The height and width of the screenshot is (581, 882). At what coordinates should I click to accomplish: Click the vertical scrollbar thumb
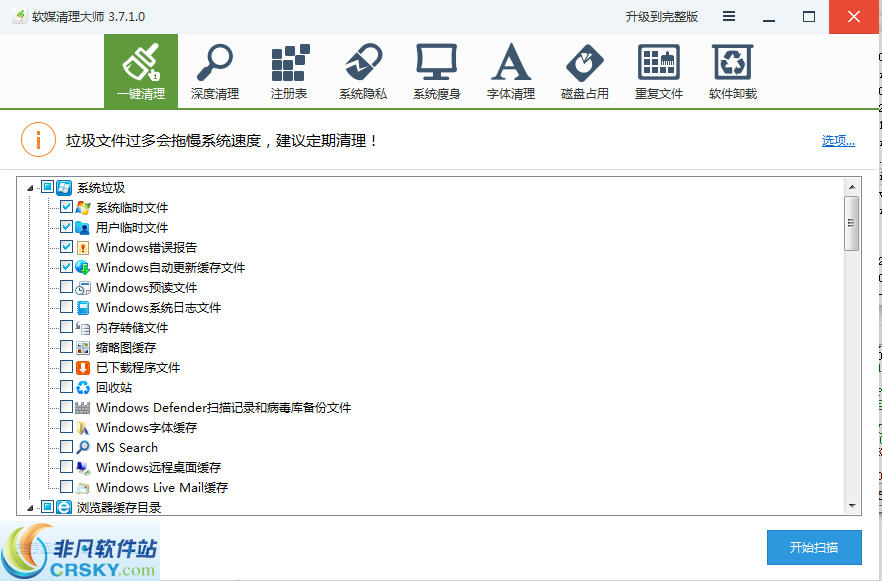[853, 220]
